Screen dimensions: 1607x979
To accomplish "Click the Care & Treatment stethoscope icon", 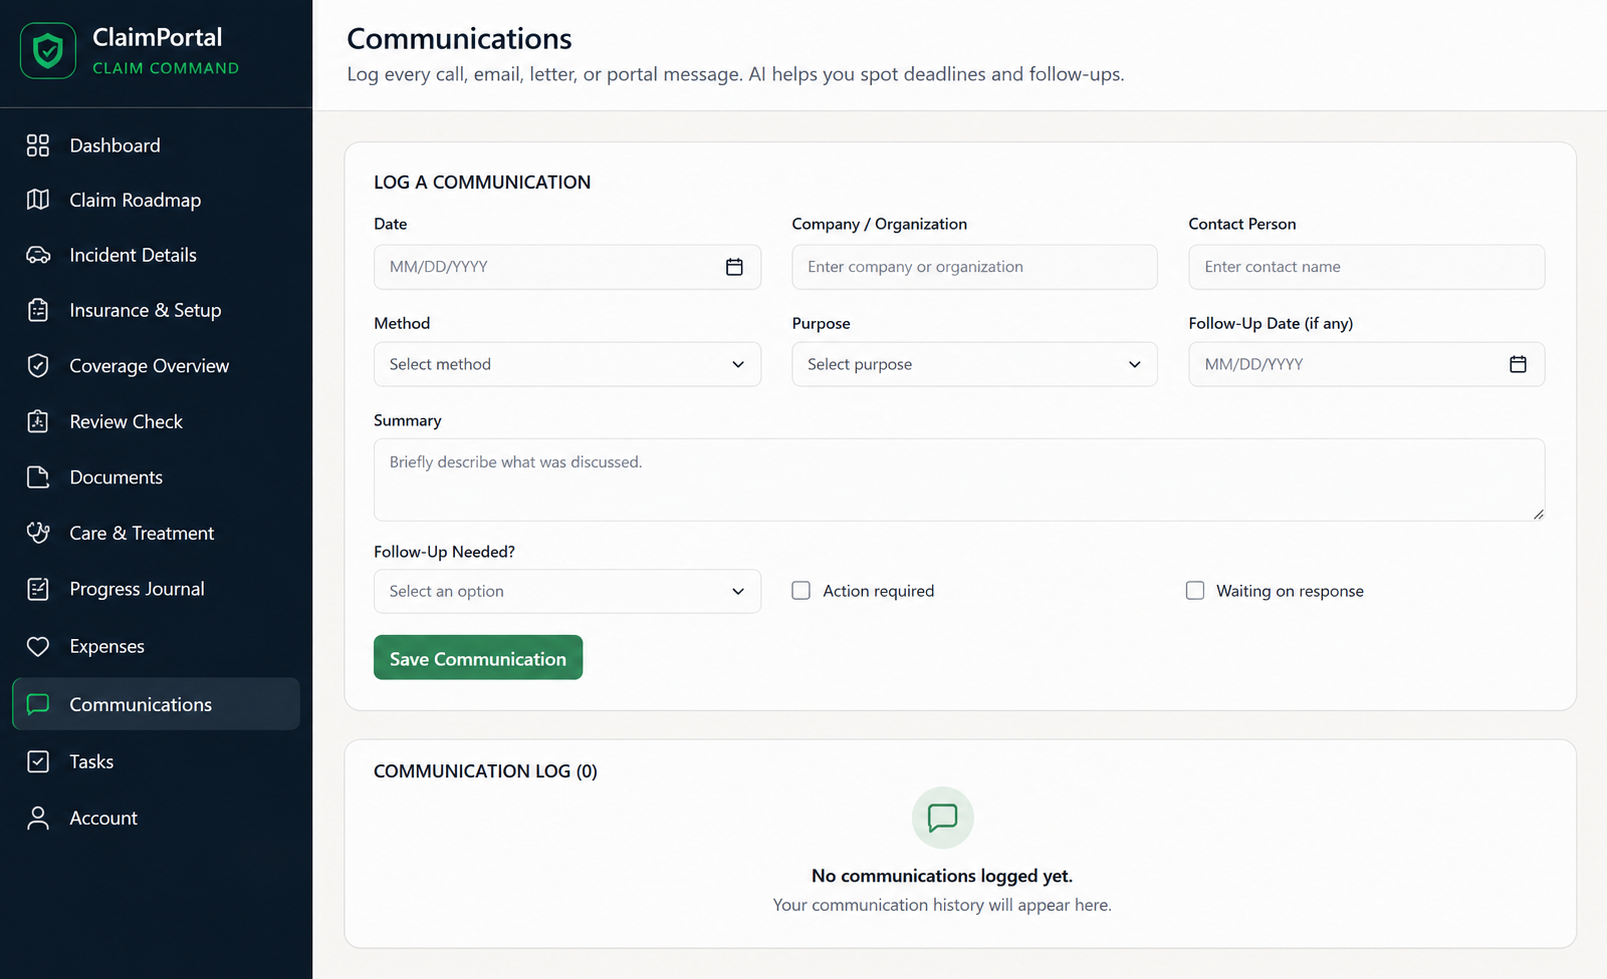I will [38, 533].
